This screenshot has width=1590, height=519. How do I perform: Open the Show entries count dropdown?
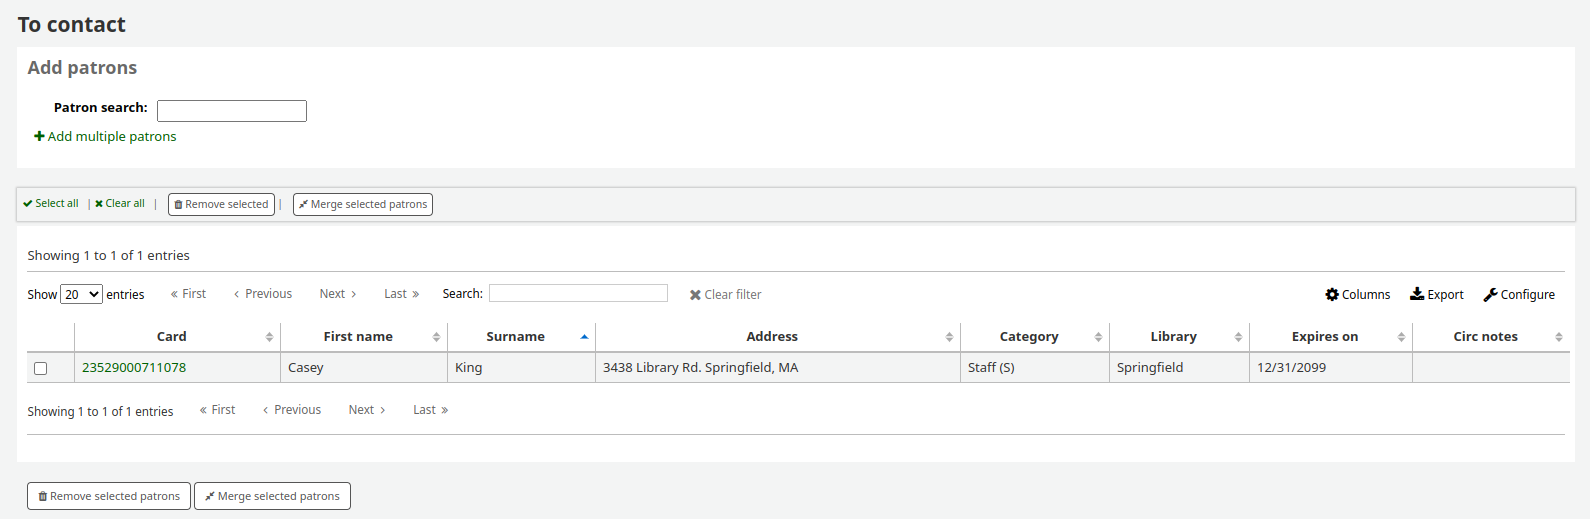pos(81,294)
